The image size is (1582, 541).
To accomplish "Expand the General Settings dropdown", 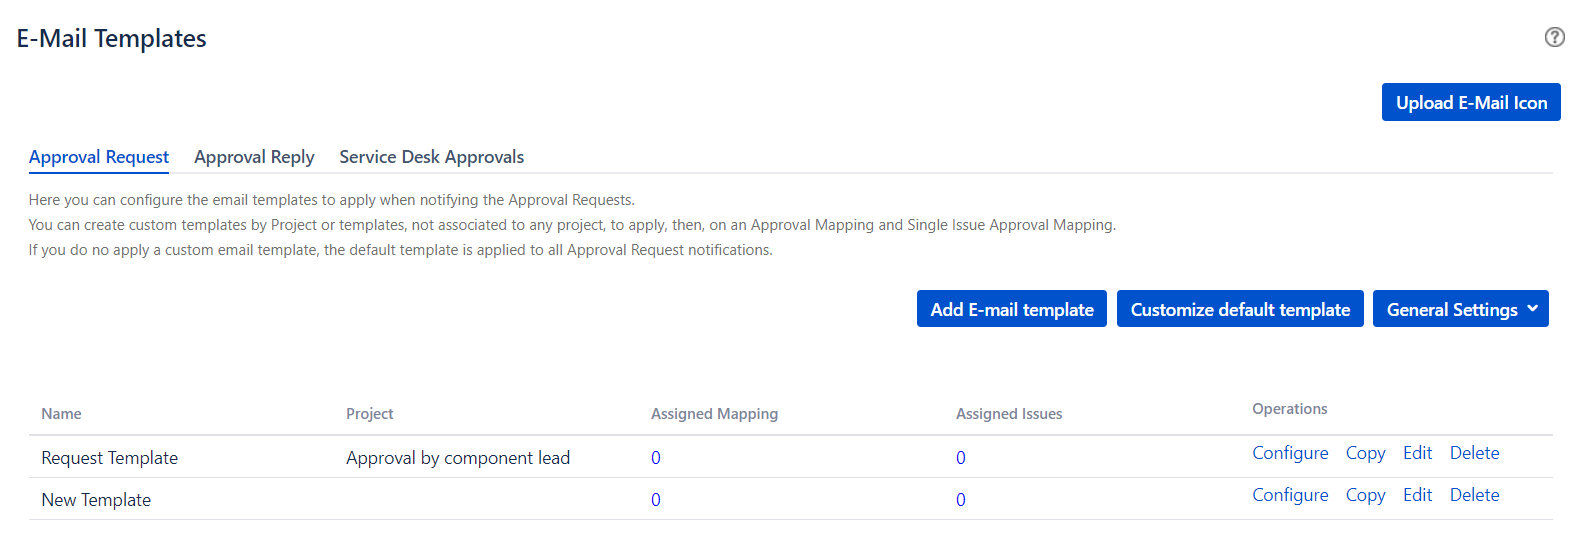I will click(x=1460, y=309).
